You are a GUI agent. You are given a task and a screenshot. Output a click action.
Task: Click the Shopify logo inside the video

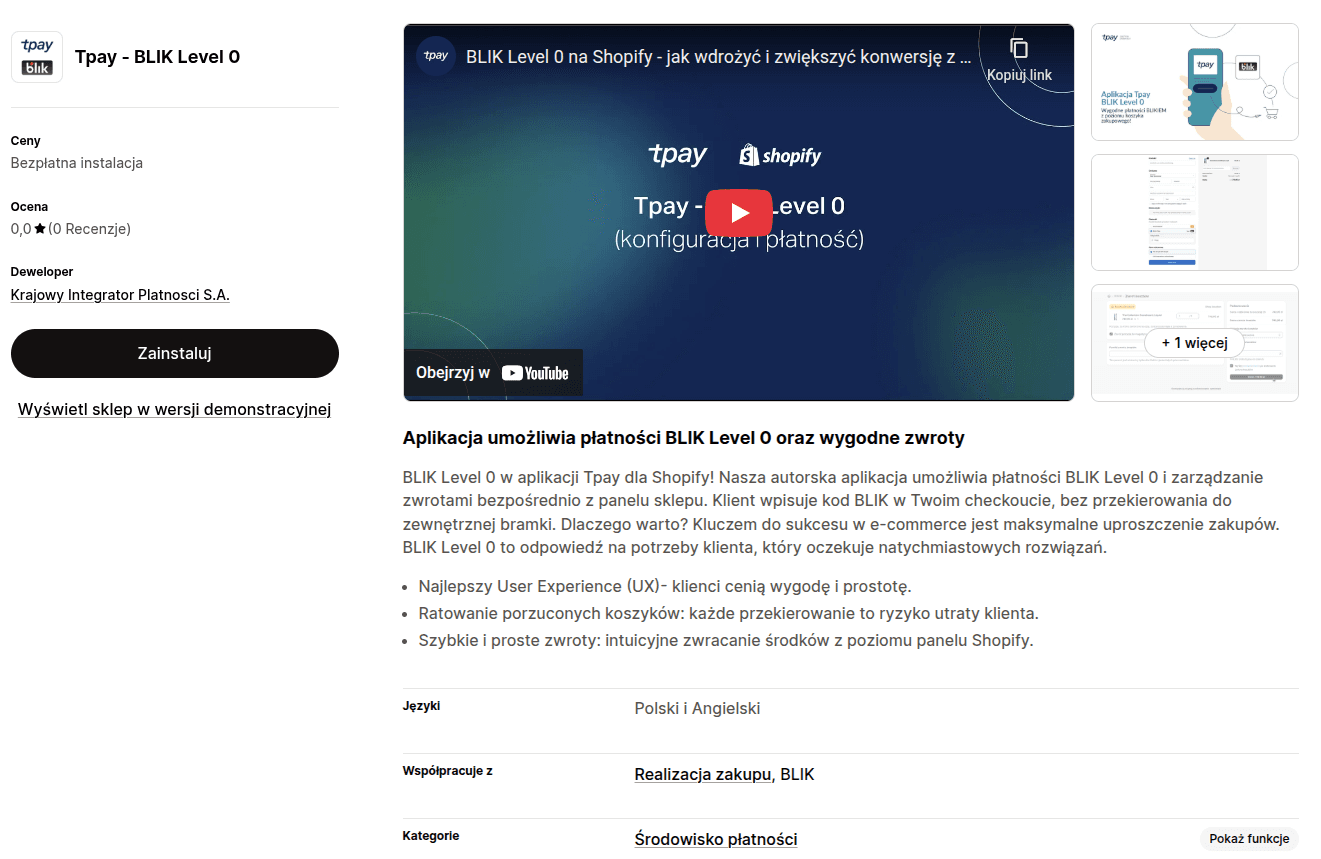pos(780,155)
